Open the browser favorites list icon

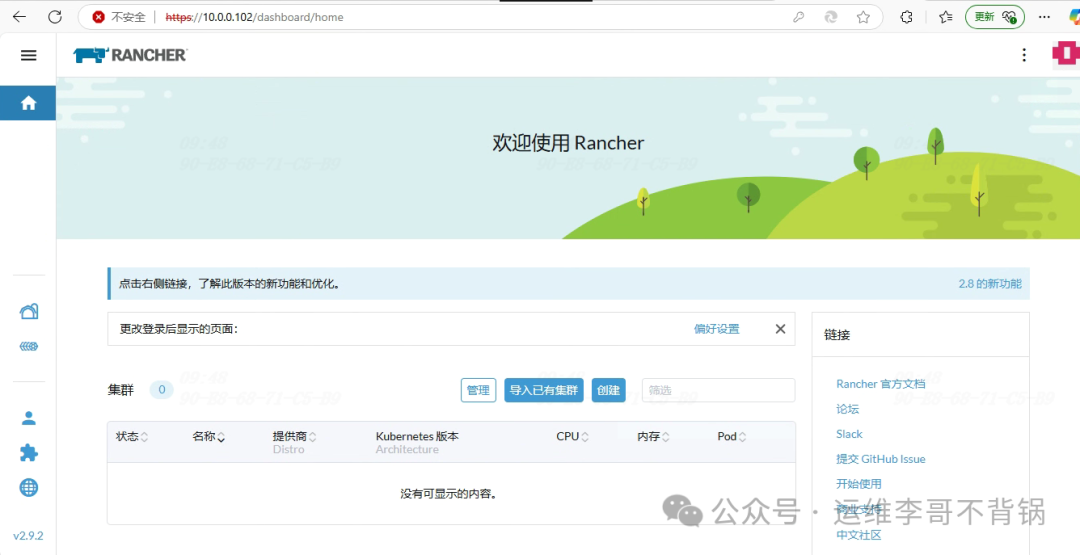point(946,17)
